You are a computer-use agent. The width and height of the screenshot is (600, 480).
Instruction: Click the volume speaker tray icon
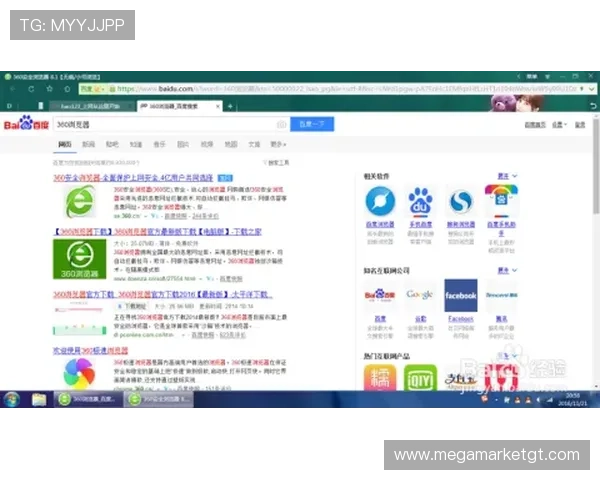(538, 400)
